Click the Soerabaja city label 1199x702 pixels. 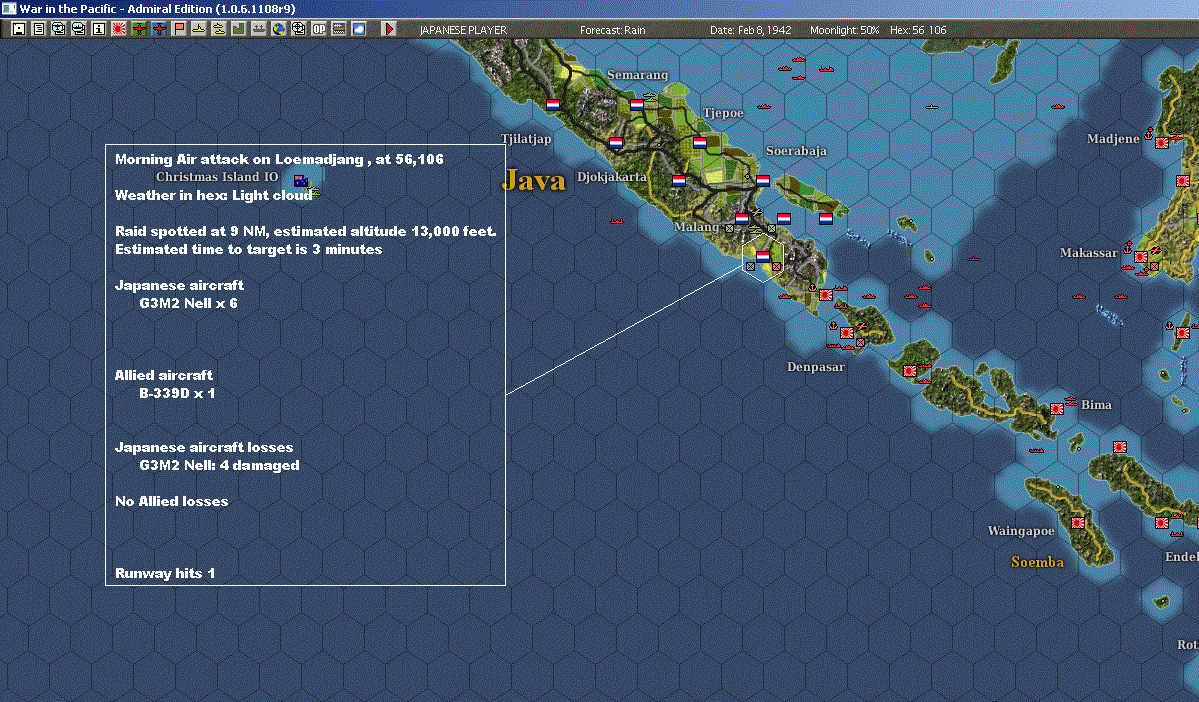[796, 151]
